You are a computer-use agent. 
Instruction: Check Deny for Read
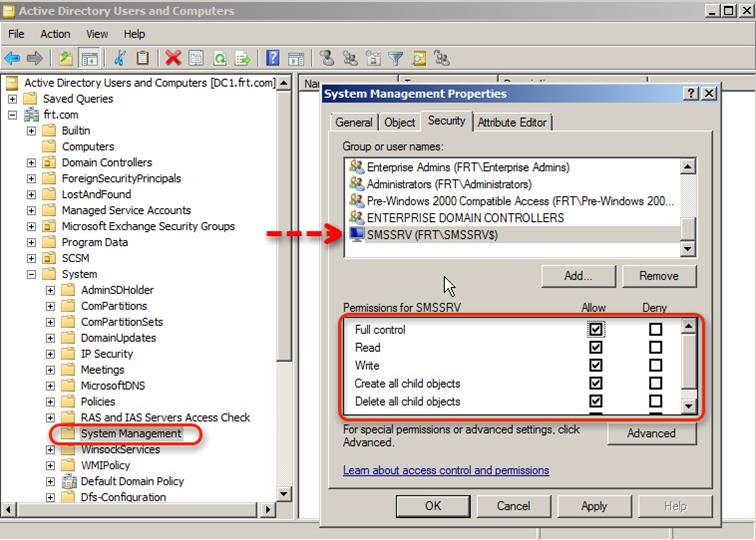[x=655, y=347]
